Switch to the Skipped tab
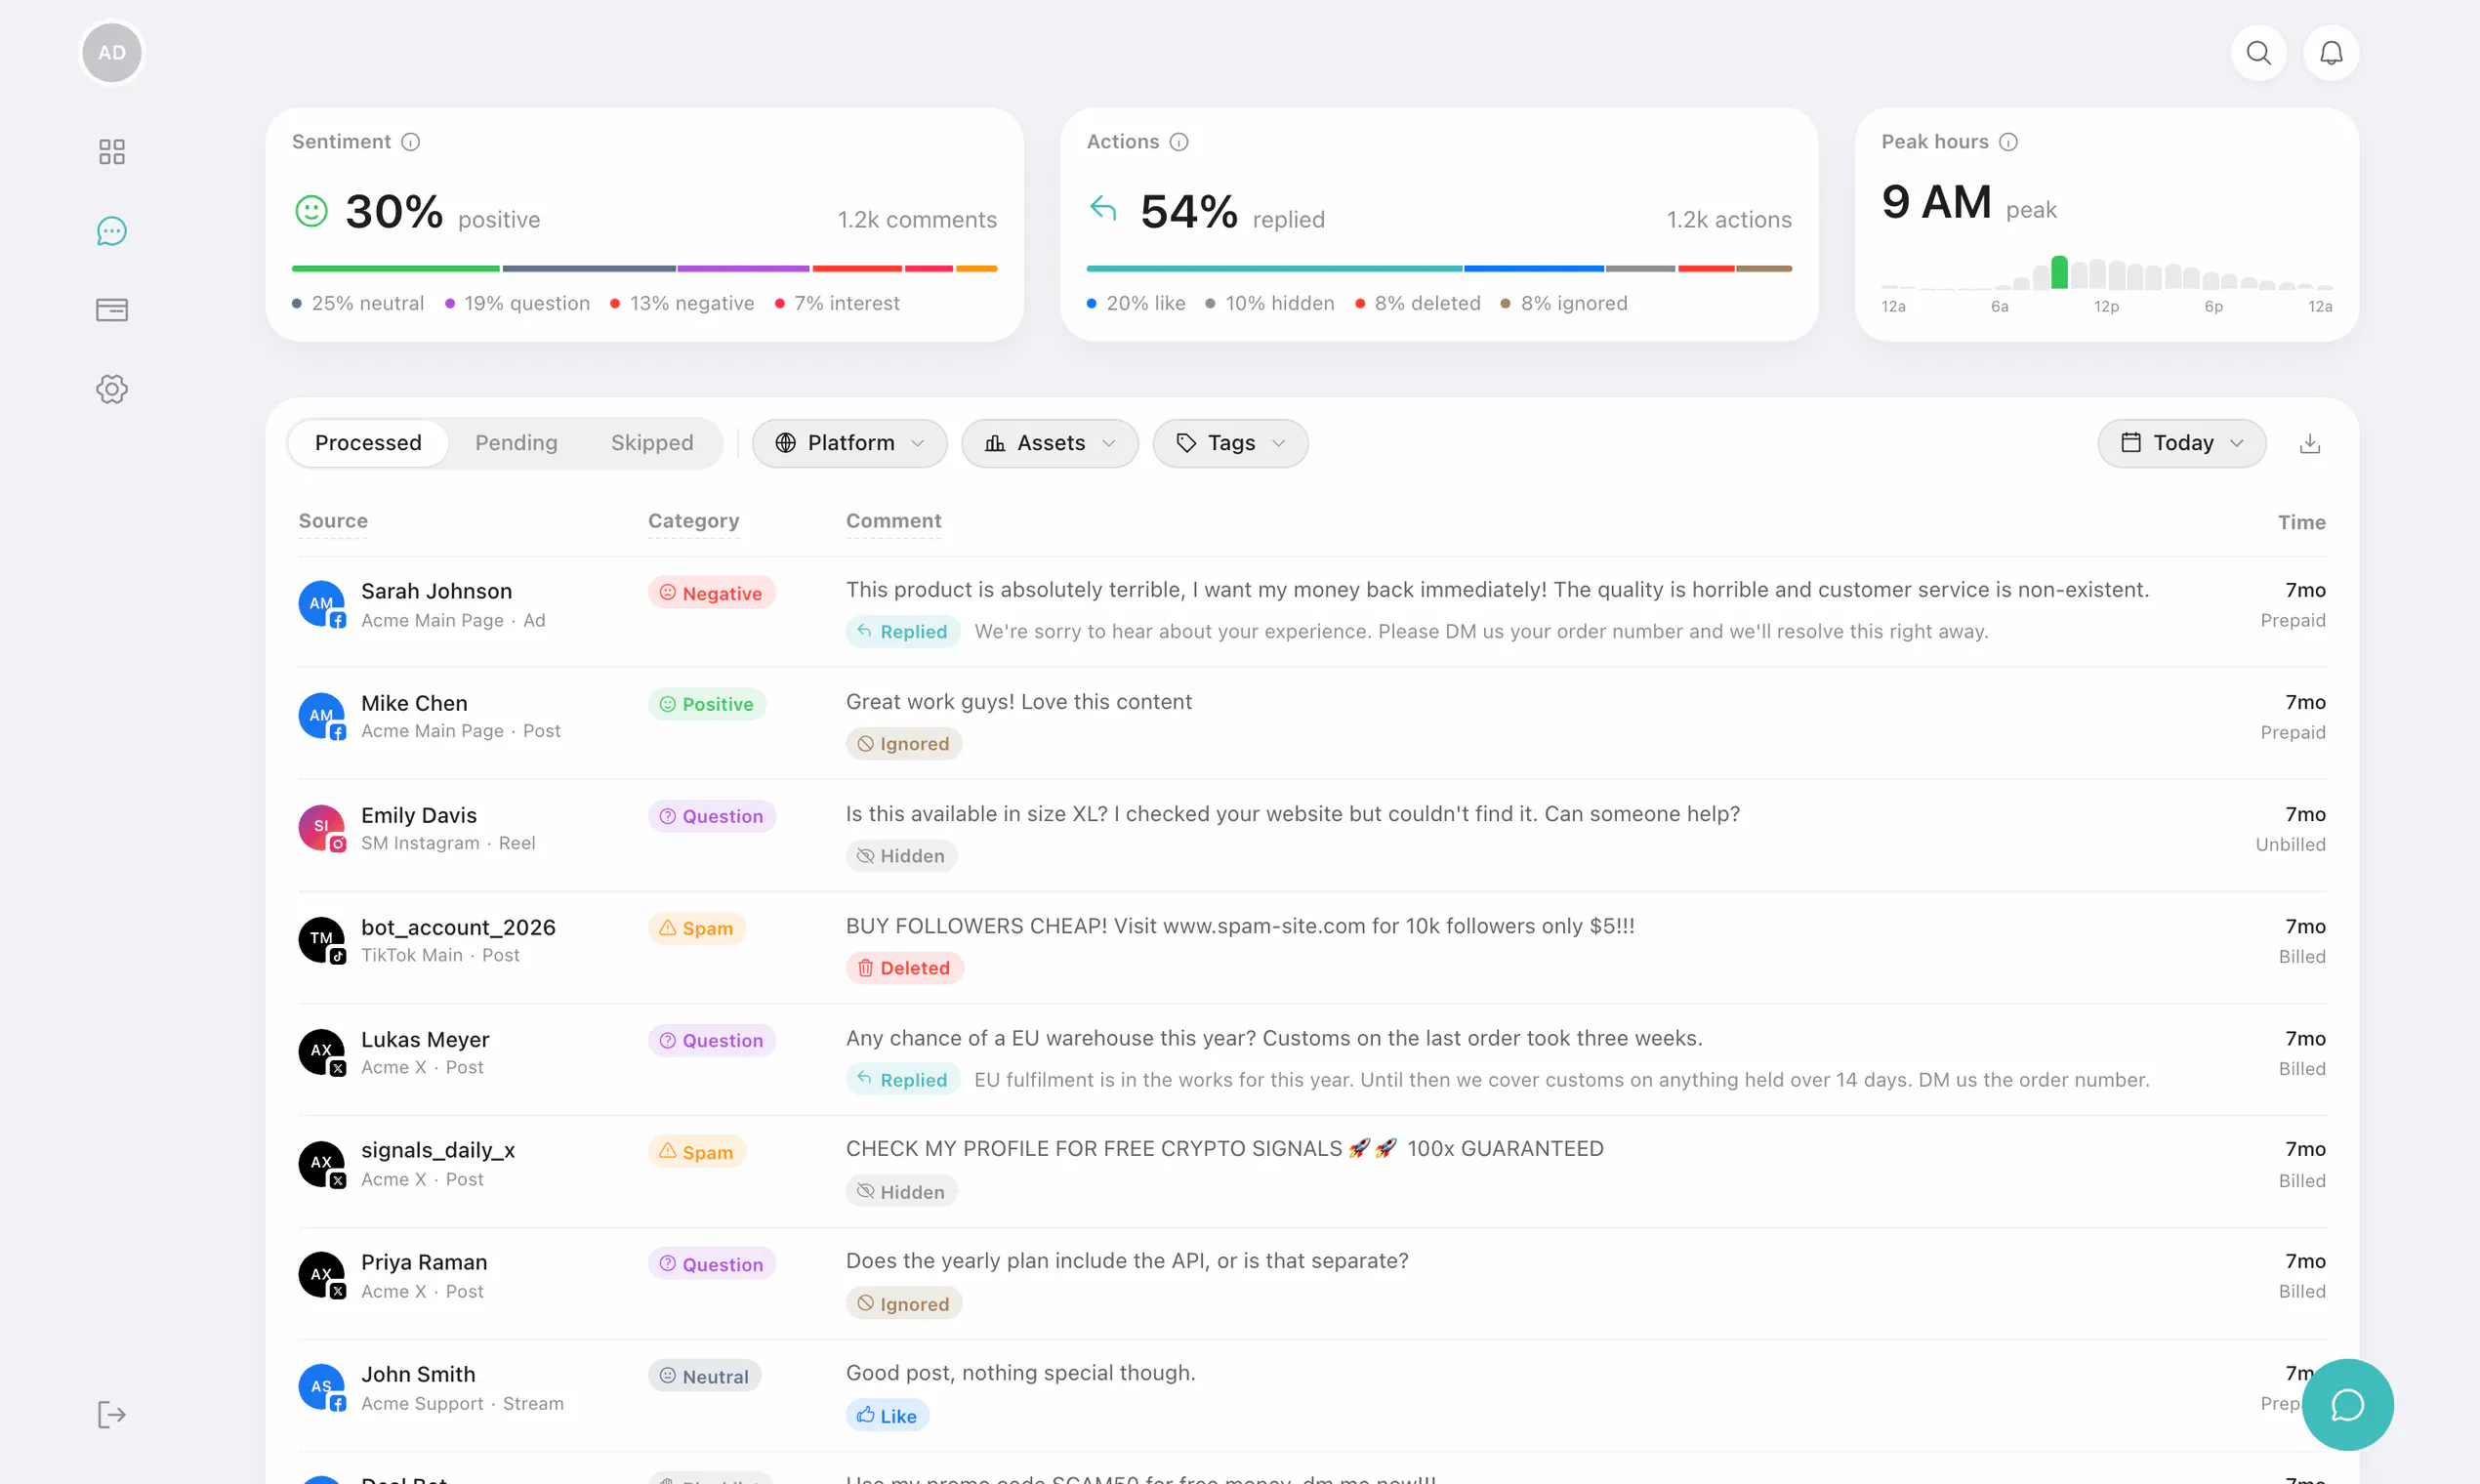Viewport: 2480px width, 1484px height. pos(652,443)
